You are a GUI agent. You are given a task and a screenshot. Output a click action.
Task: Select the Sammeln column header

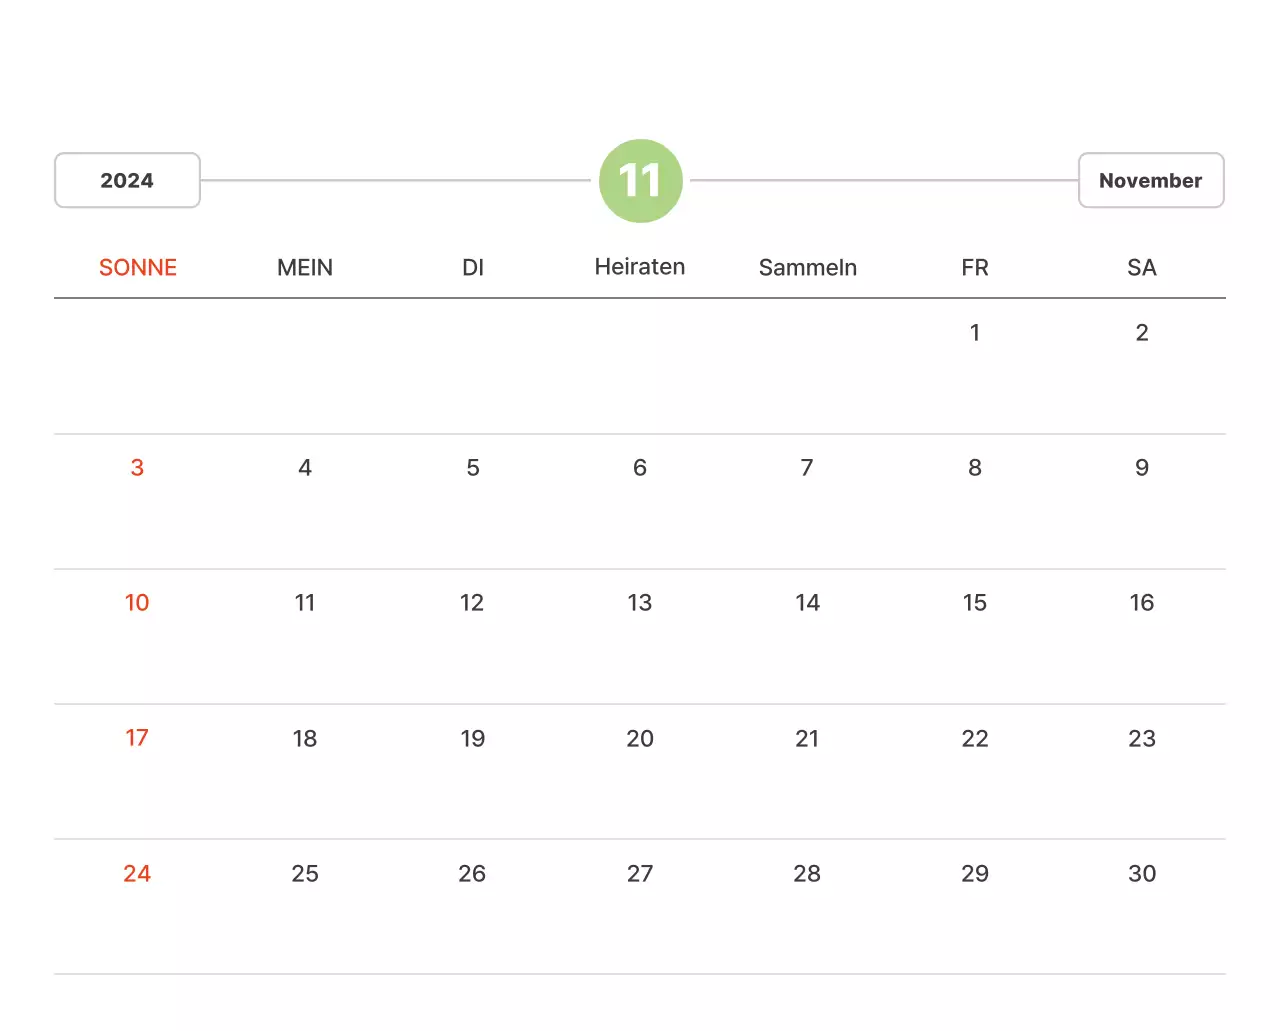tap(807, 267)
